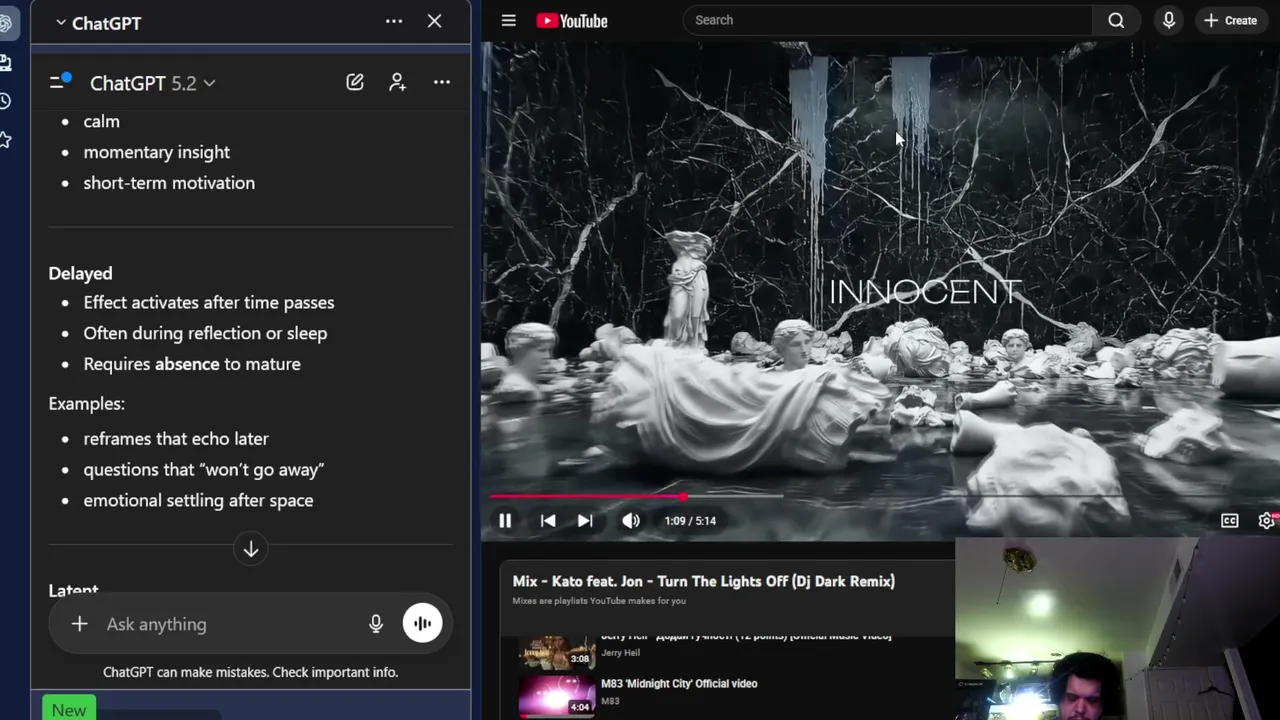This screenshot has height=720, width=1280.
Task: Open the video player settings gear
Action: [1266, 521]
